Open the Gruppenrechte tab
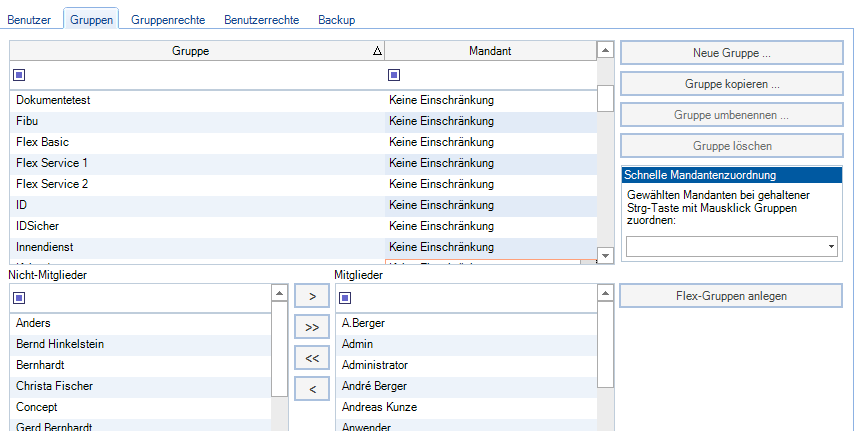The height and width of the screenshot is (431, 854). click(x=170, y=20)
